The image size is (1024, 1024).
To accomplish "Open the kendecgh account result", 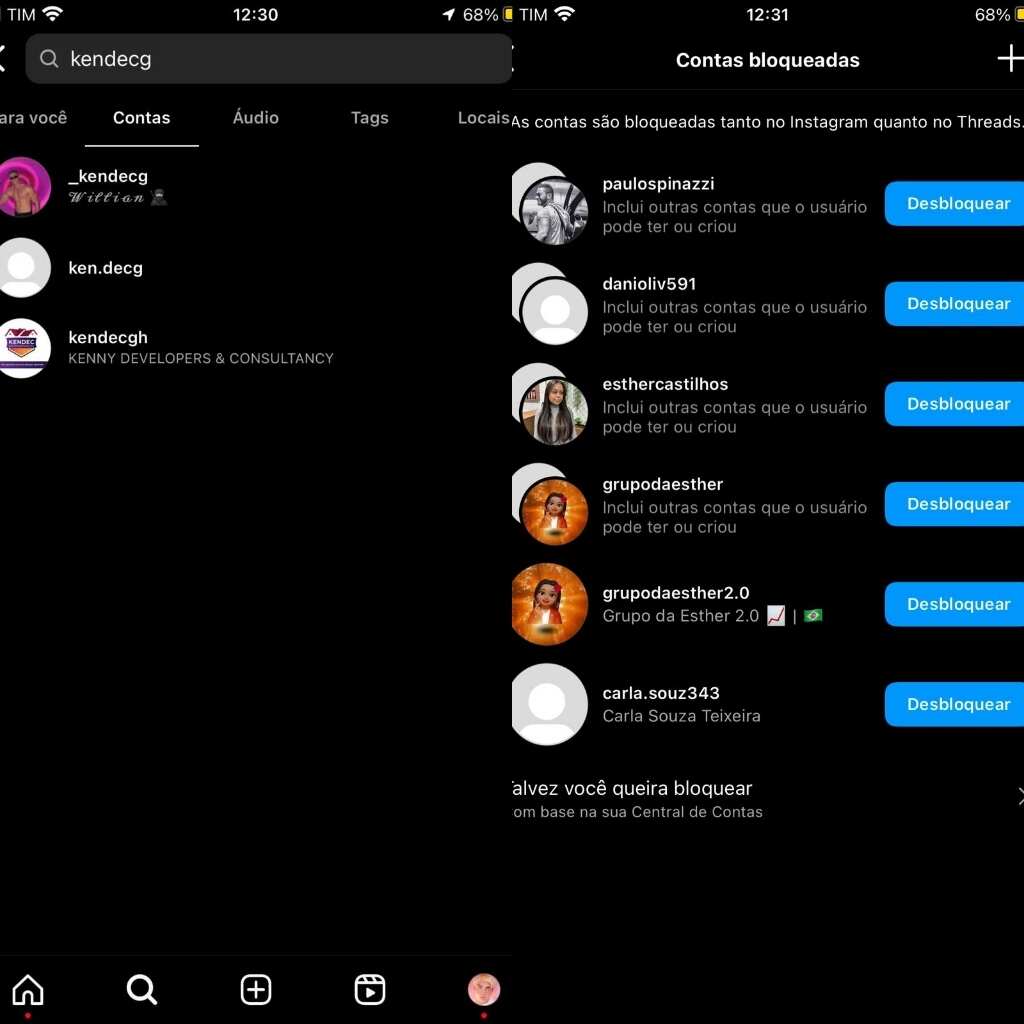I will coord(200,347).
